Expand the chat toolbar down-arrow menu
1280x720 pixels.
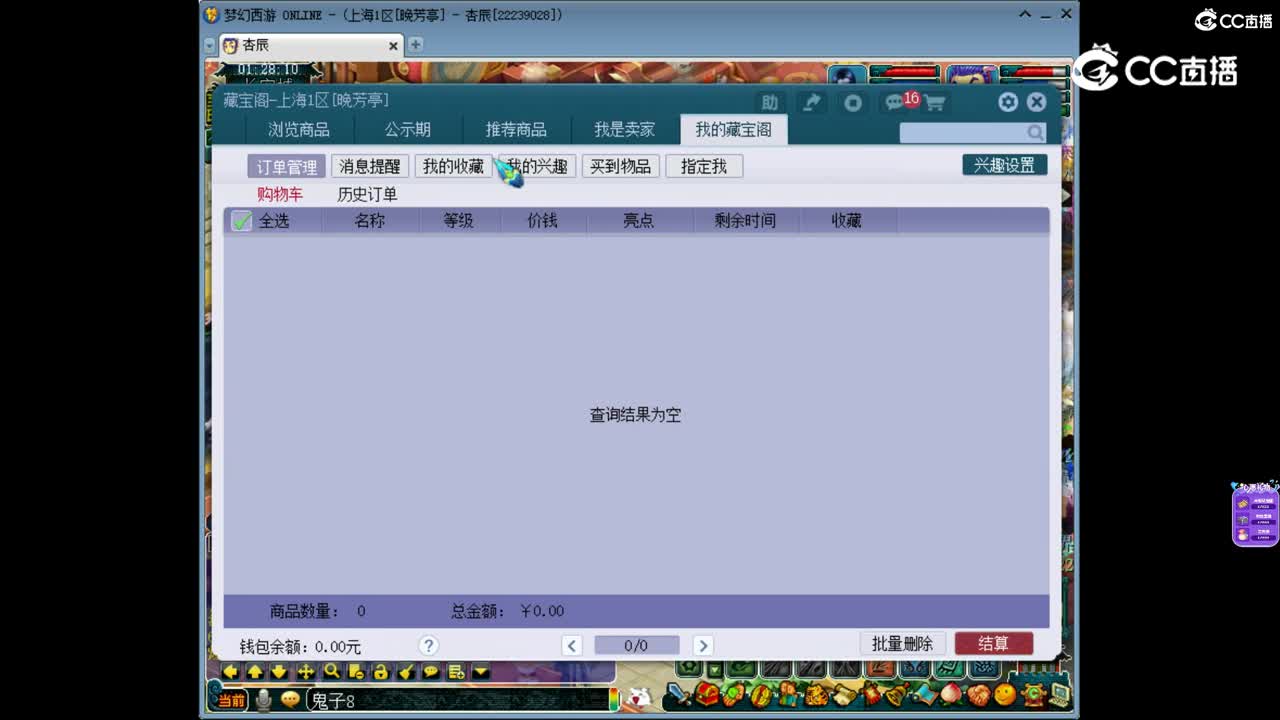(481, 672)
